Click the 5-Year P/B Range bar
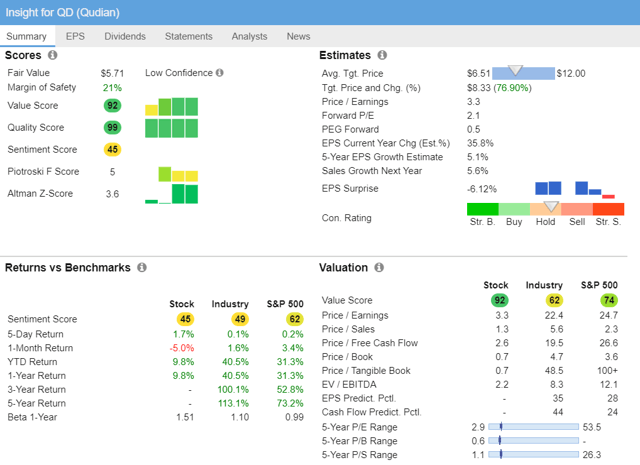This screenshot has height=465, width=640. [533, 441]
